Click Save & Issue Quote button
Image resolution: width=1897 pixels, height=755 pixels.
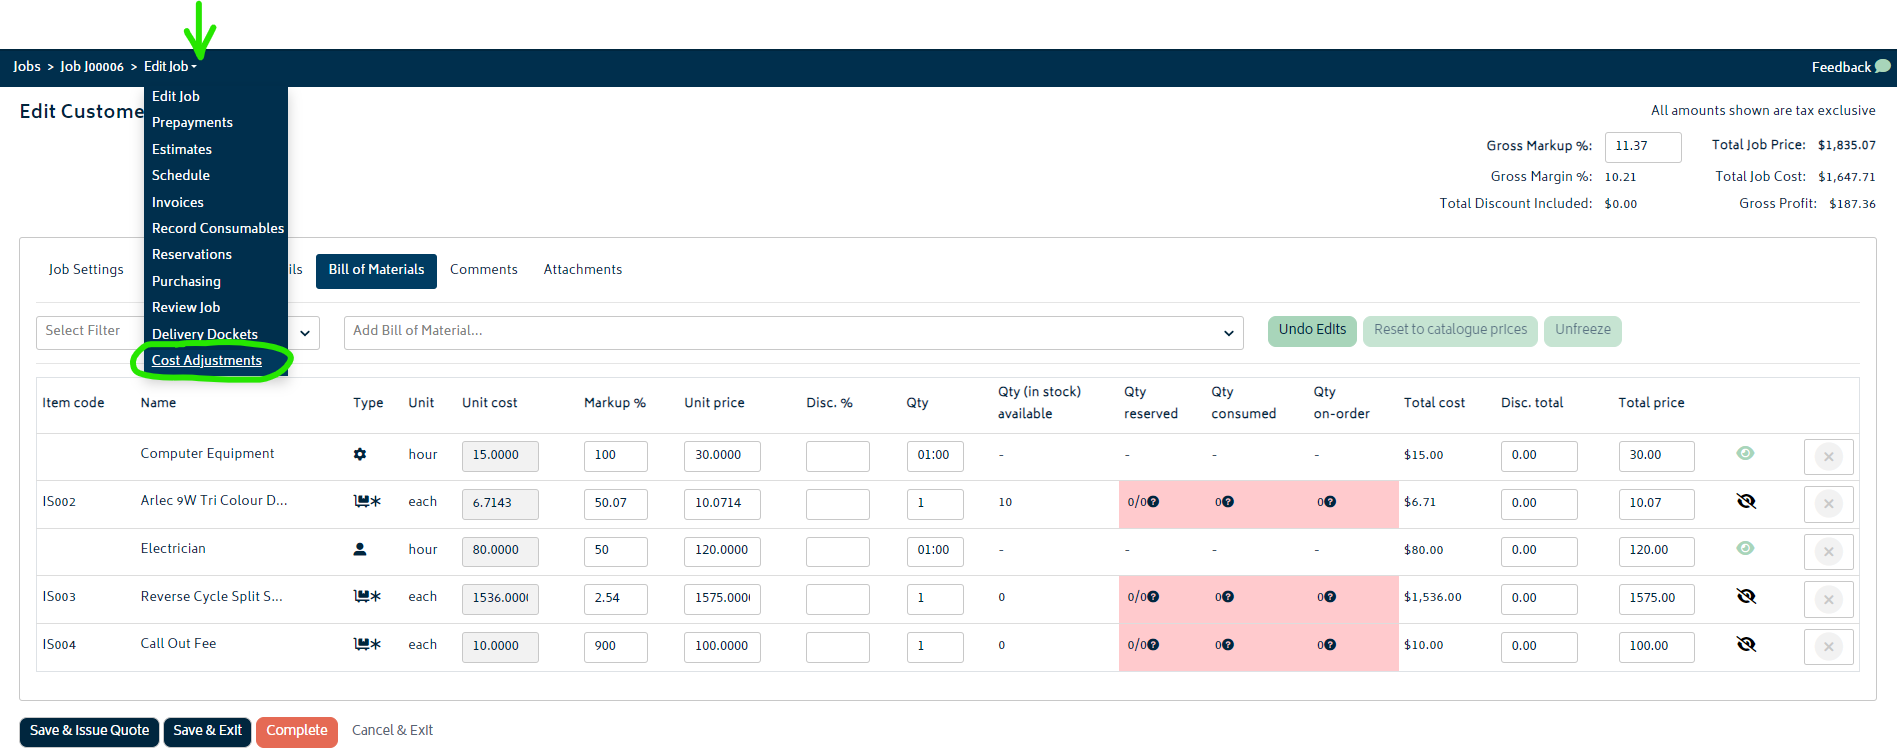[90, 731]
